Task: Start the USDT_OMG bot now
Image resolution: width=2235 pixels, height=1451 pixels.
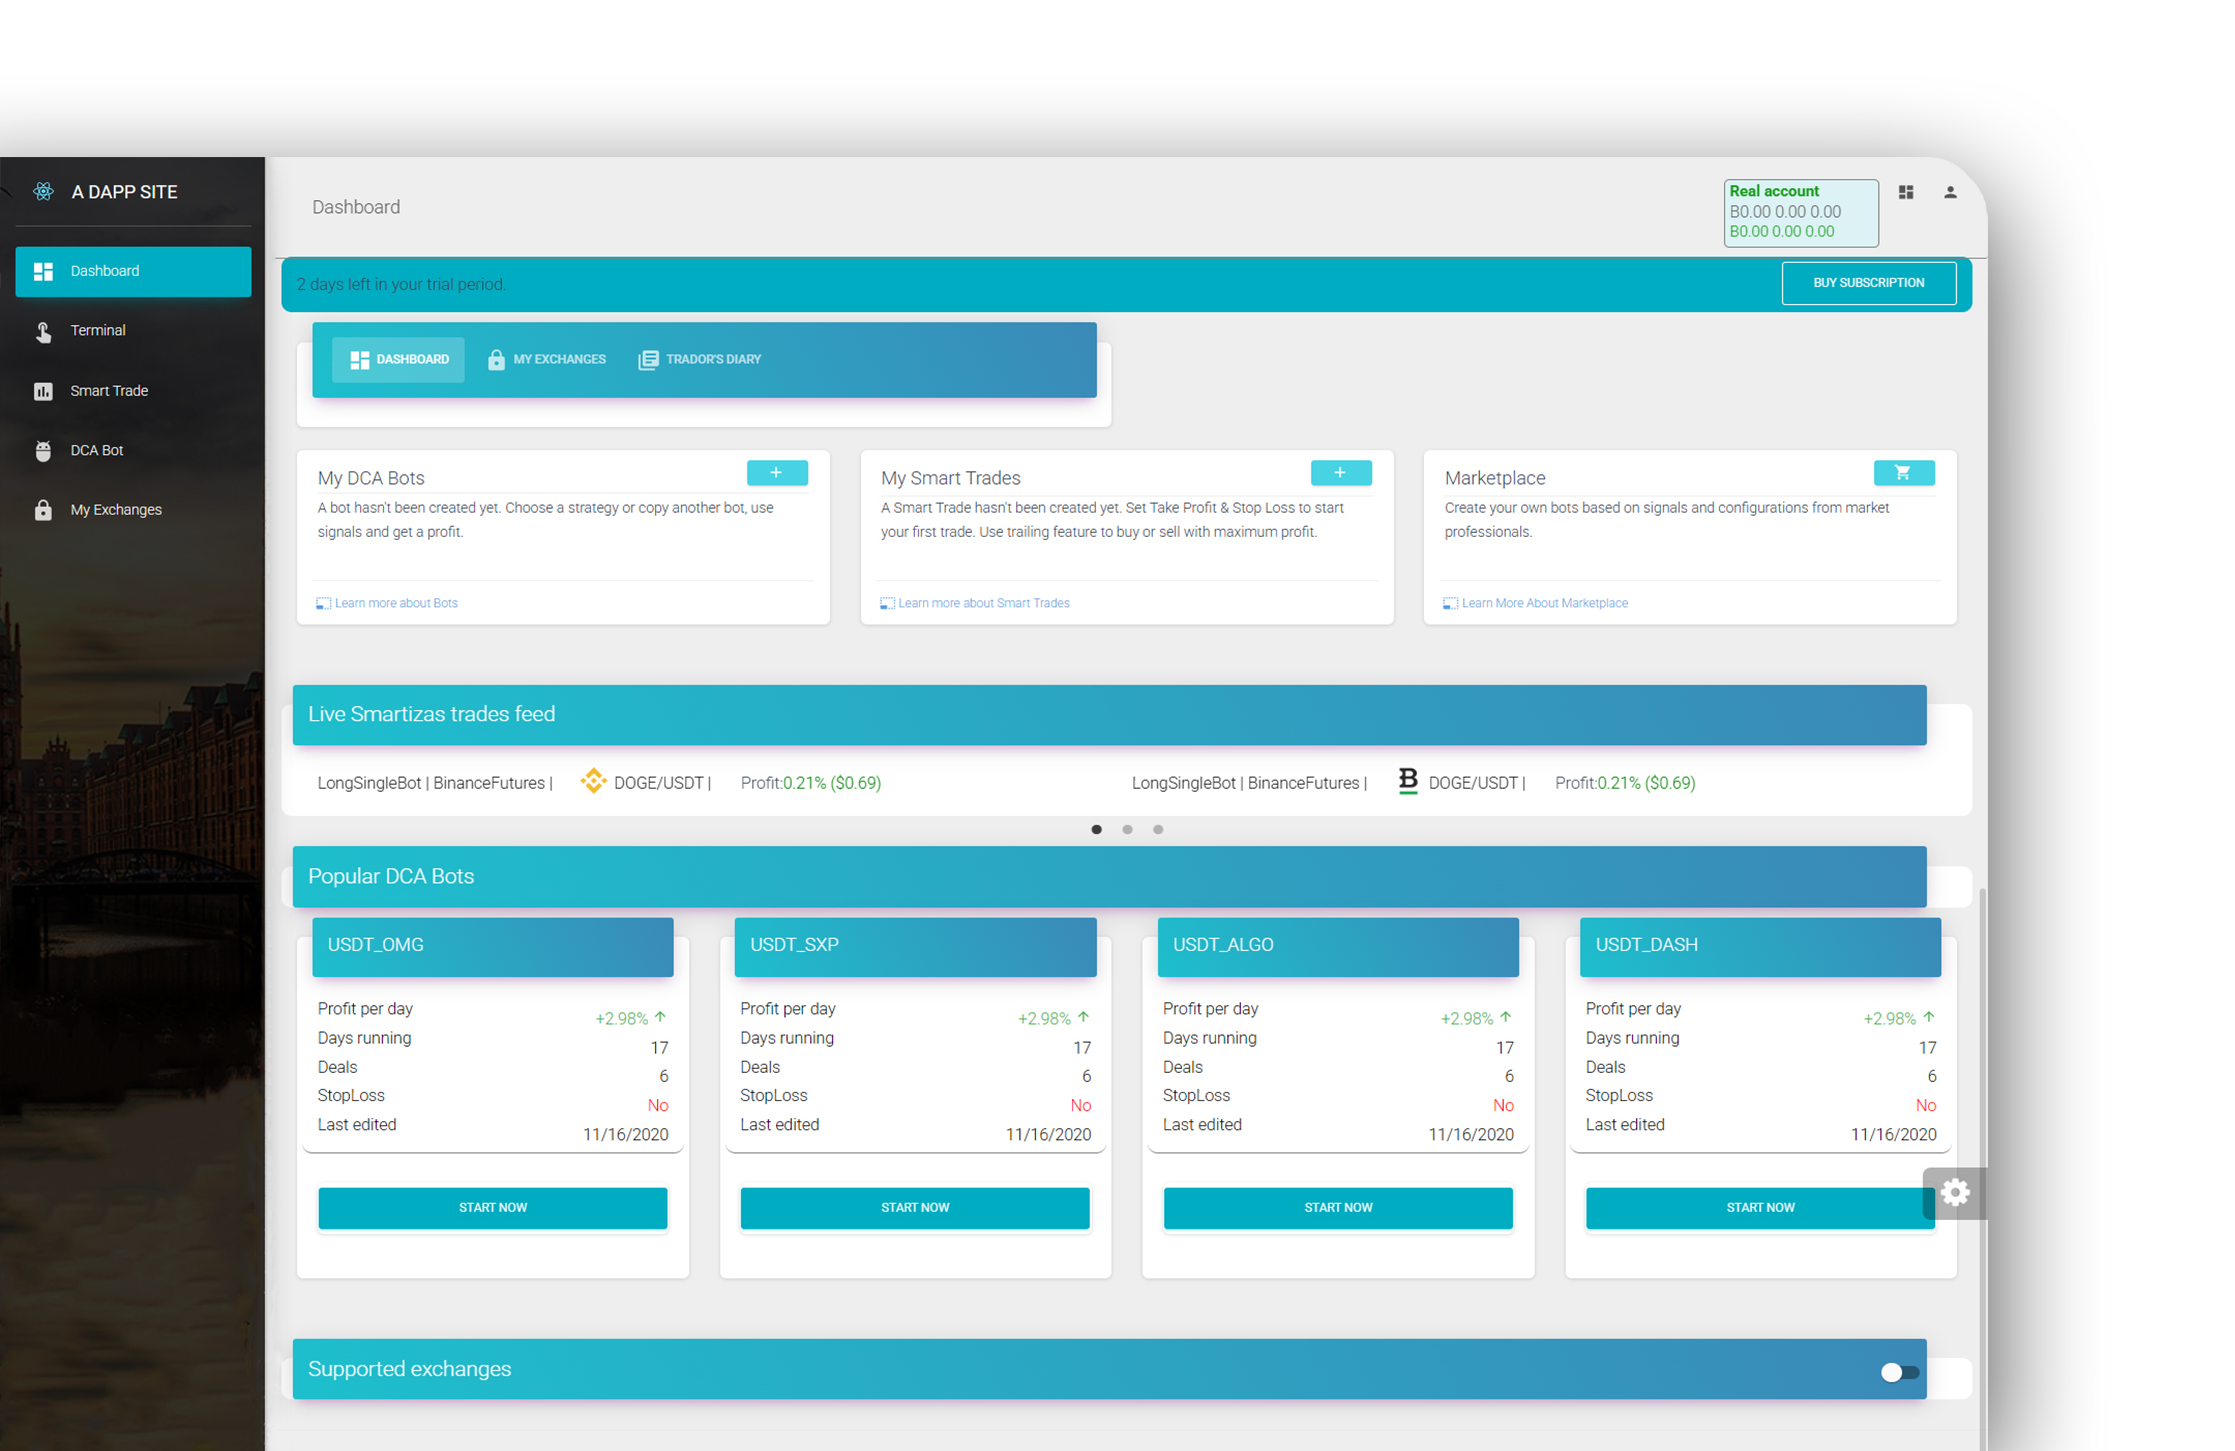Action: point(492,1208)
